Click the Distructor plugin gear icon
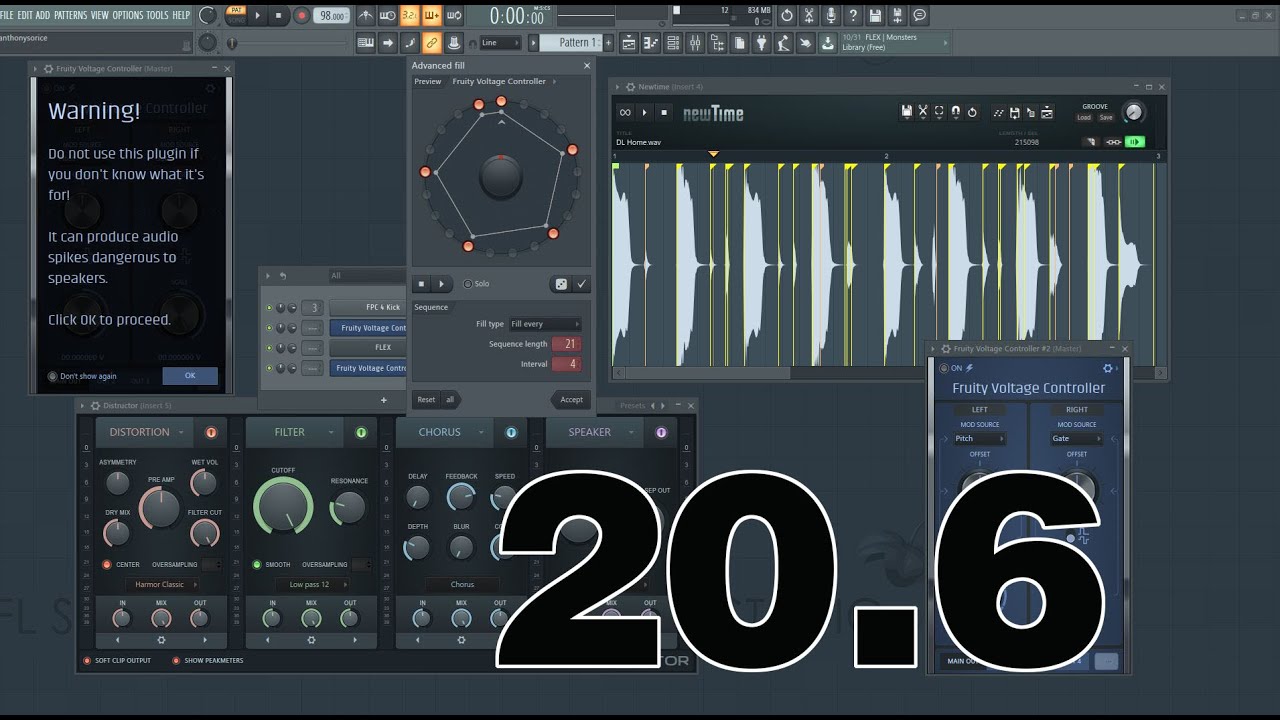This screenshot has height=720, width=1280. pyautogui.click(x=95, y=406)
